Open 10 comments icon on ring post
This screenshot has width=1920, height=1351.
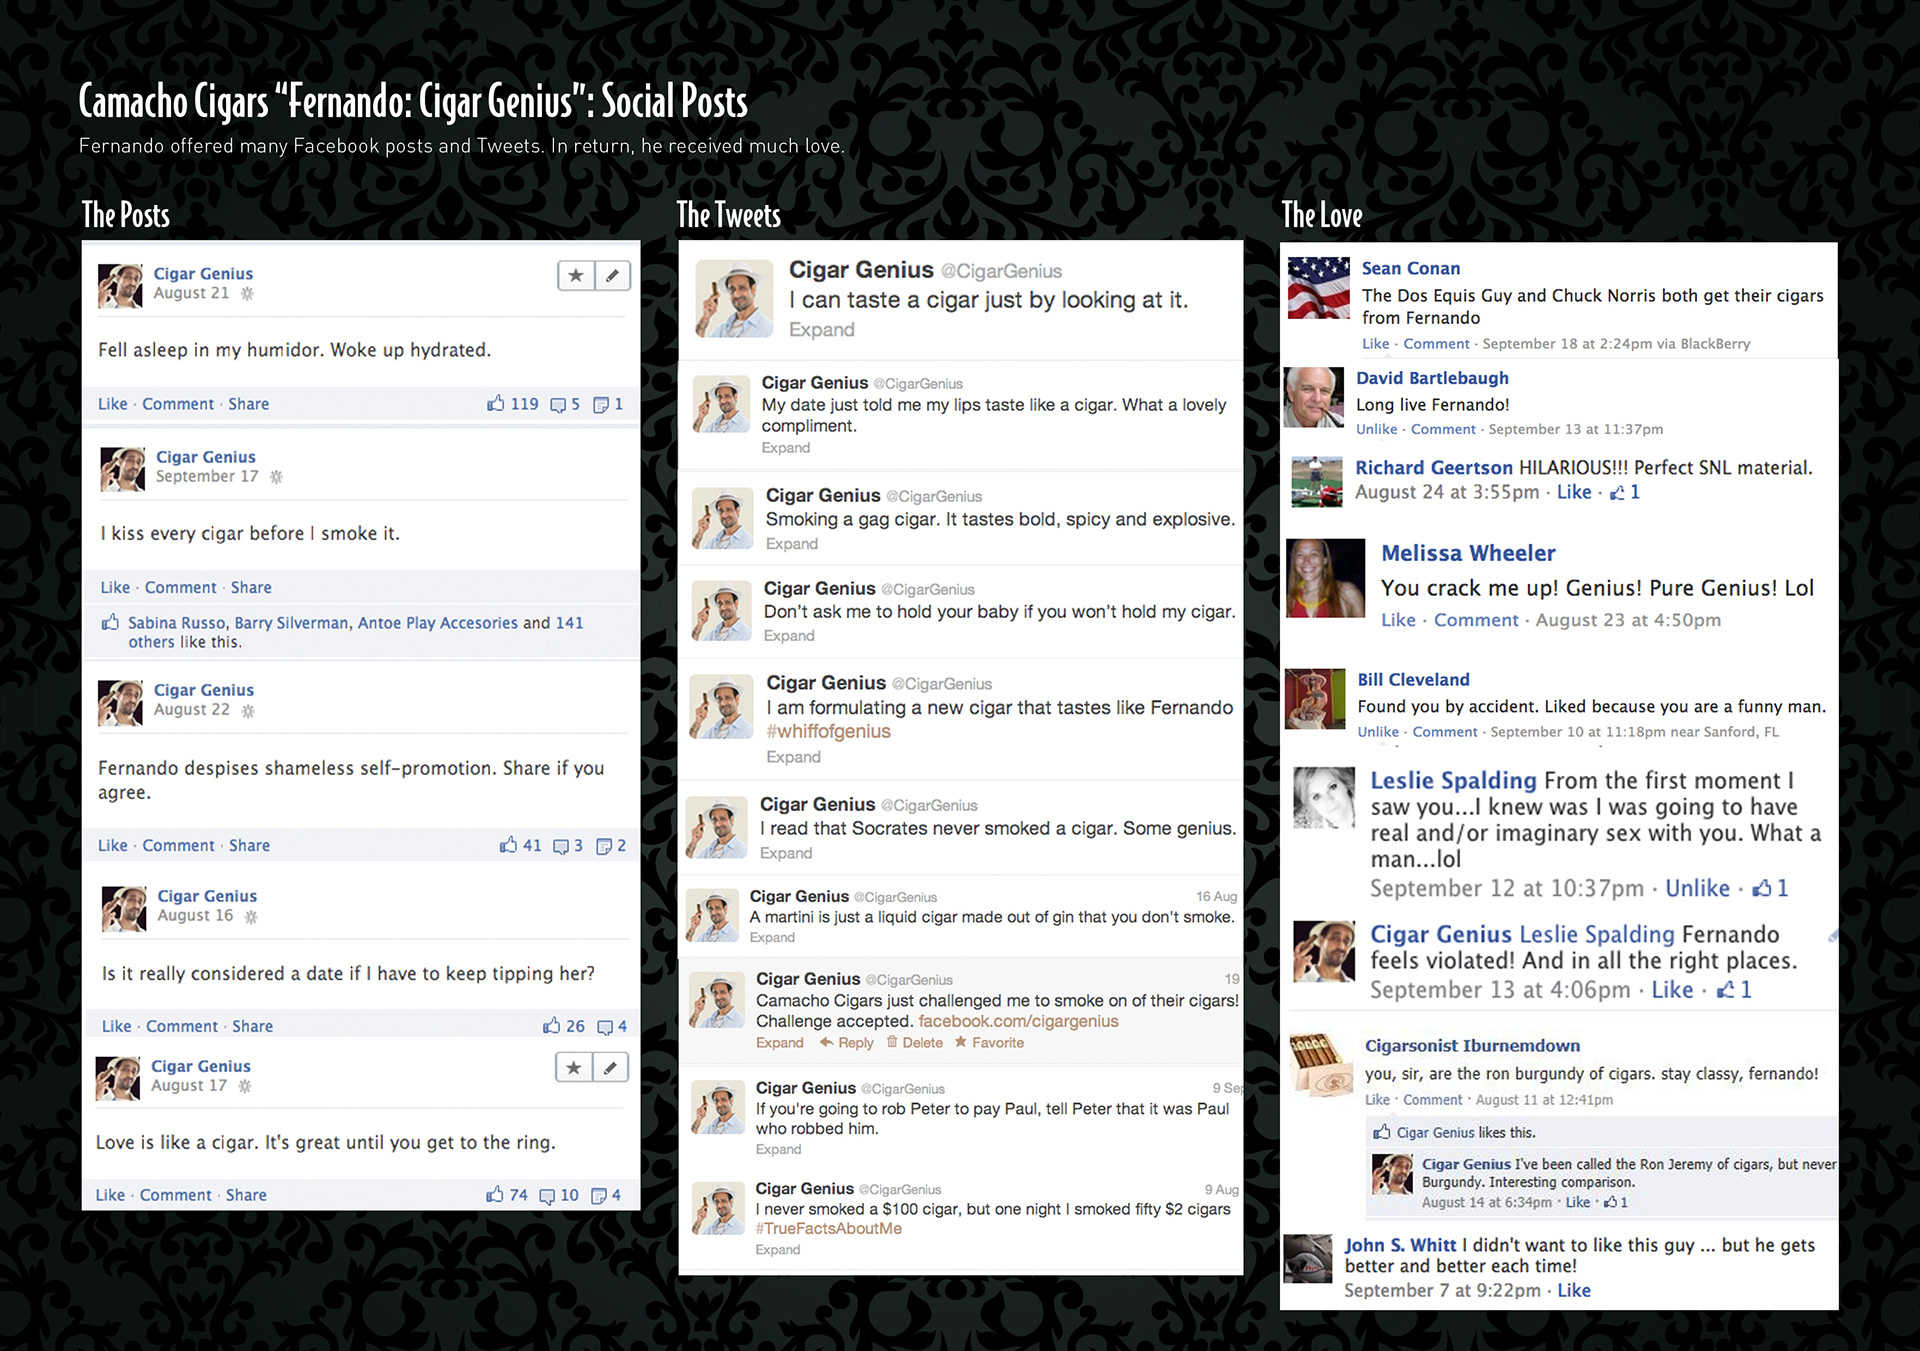point(559,1195)
